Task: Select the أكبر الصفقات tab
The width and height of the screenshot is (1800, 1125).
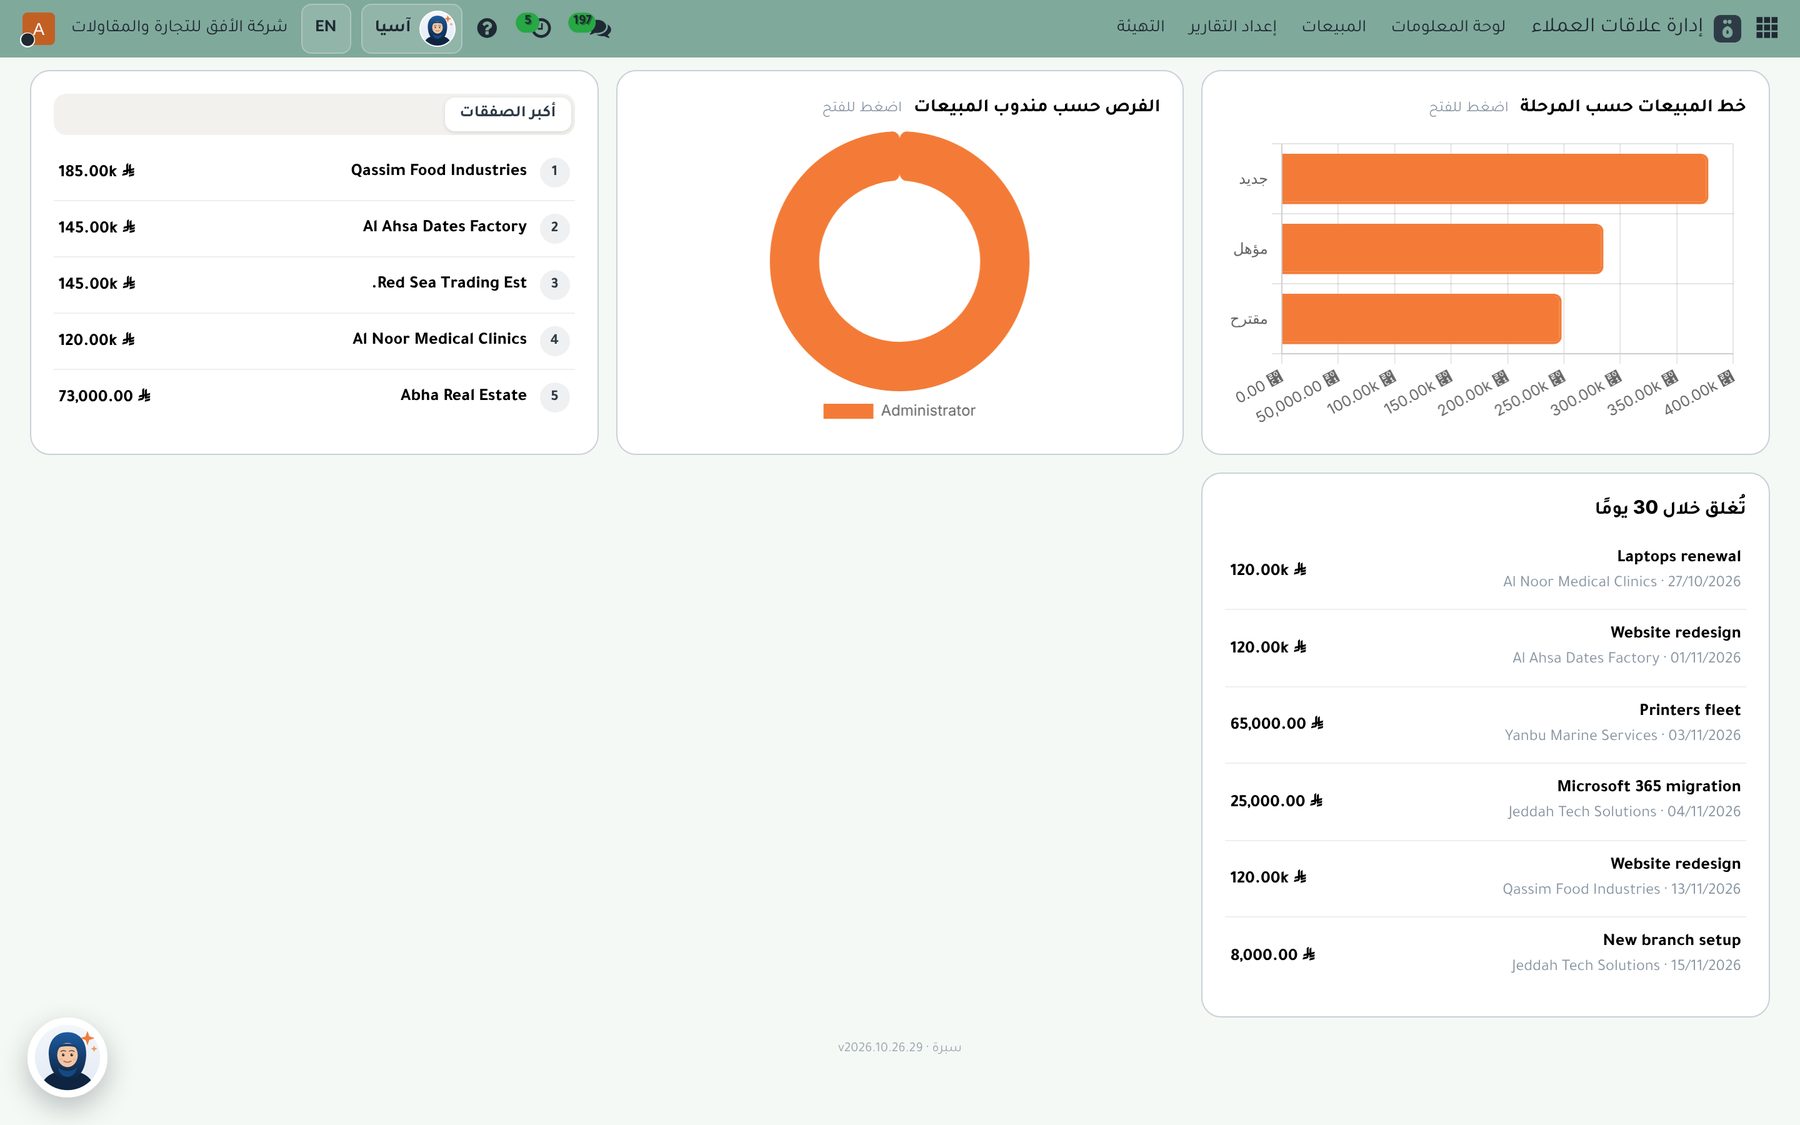Action: pyautogui.click(x=508, y=112)
